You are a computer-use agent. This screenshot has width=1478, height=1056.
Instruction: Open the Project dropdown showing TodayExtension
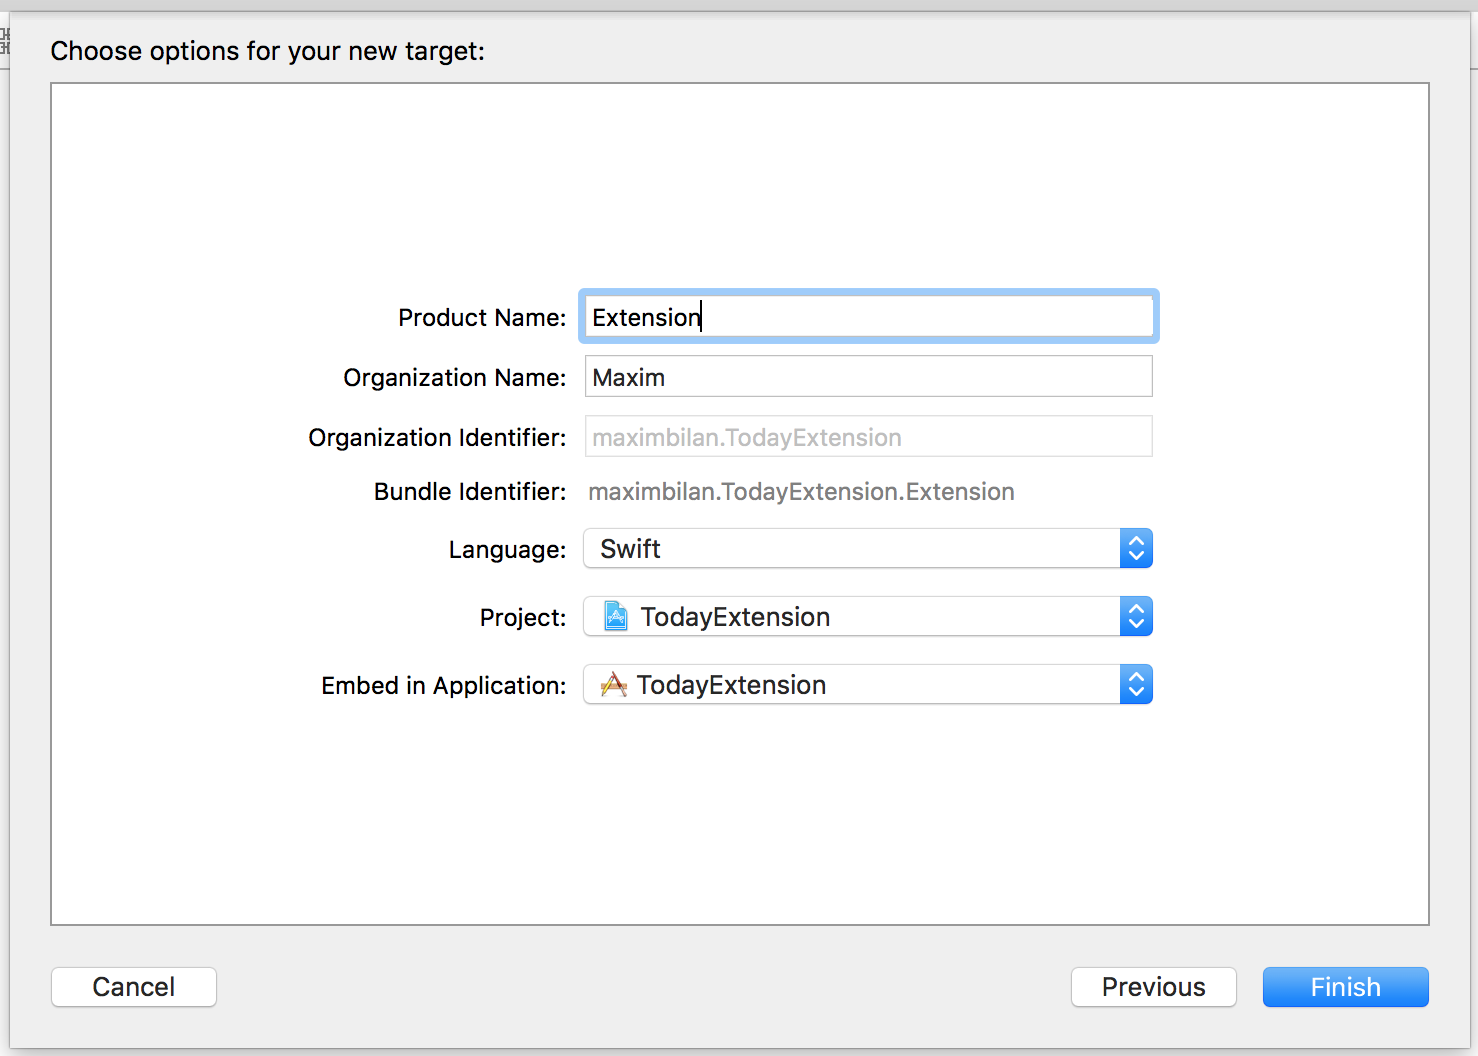[868, 617]
